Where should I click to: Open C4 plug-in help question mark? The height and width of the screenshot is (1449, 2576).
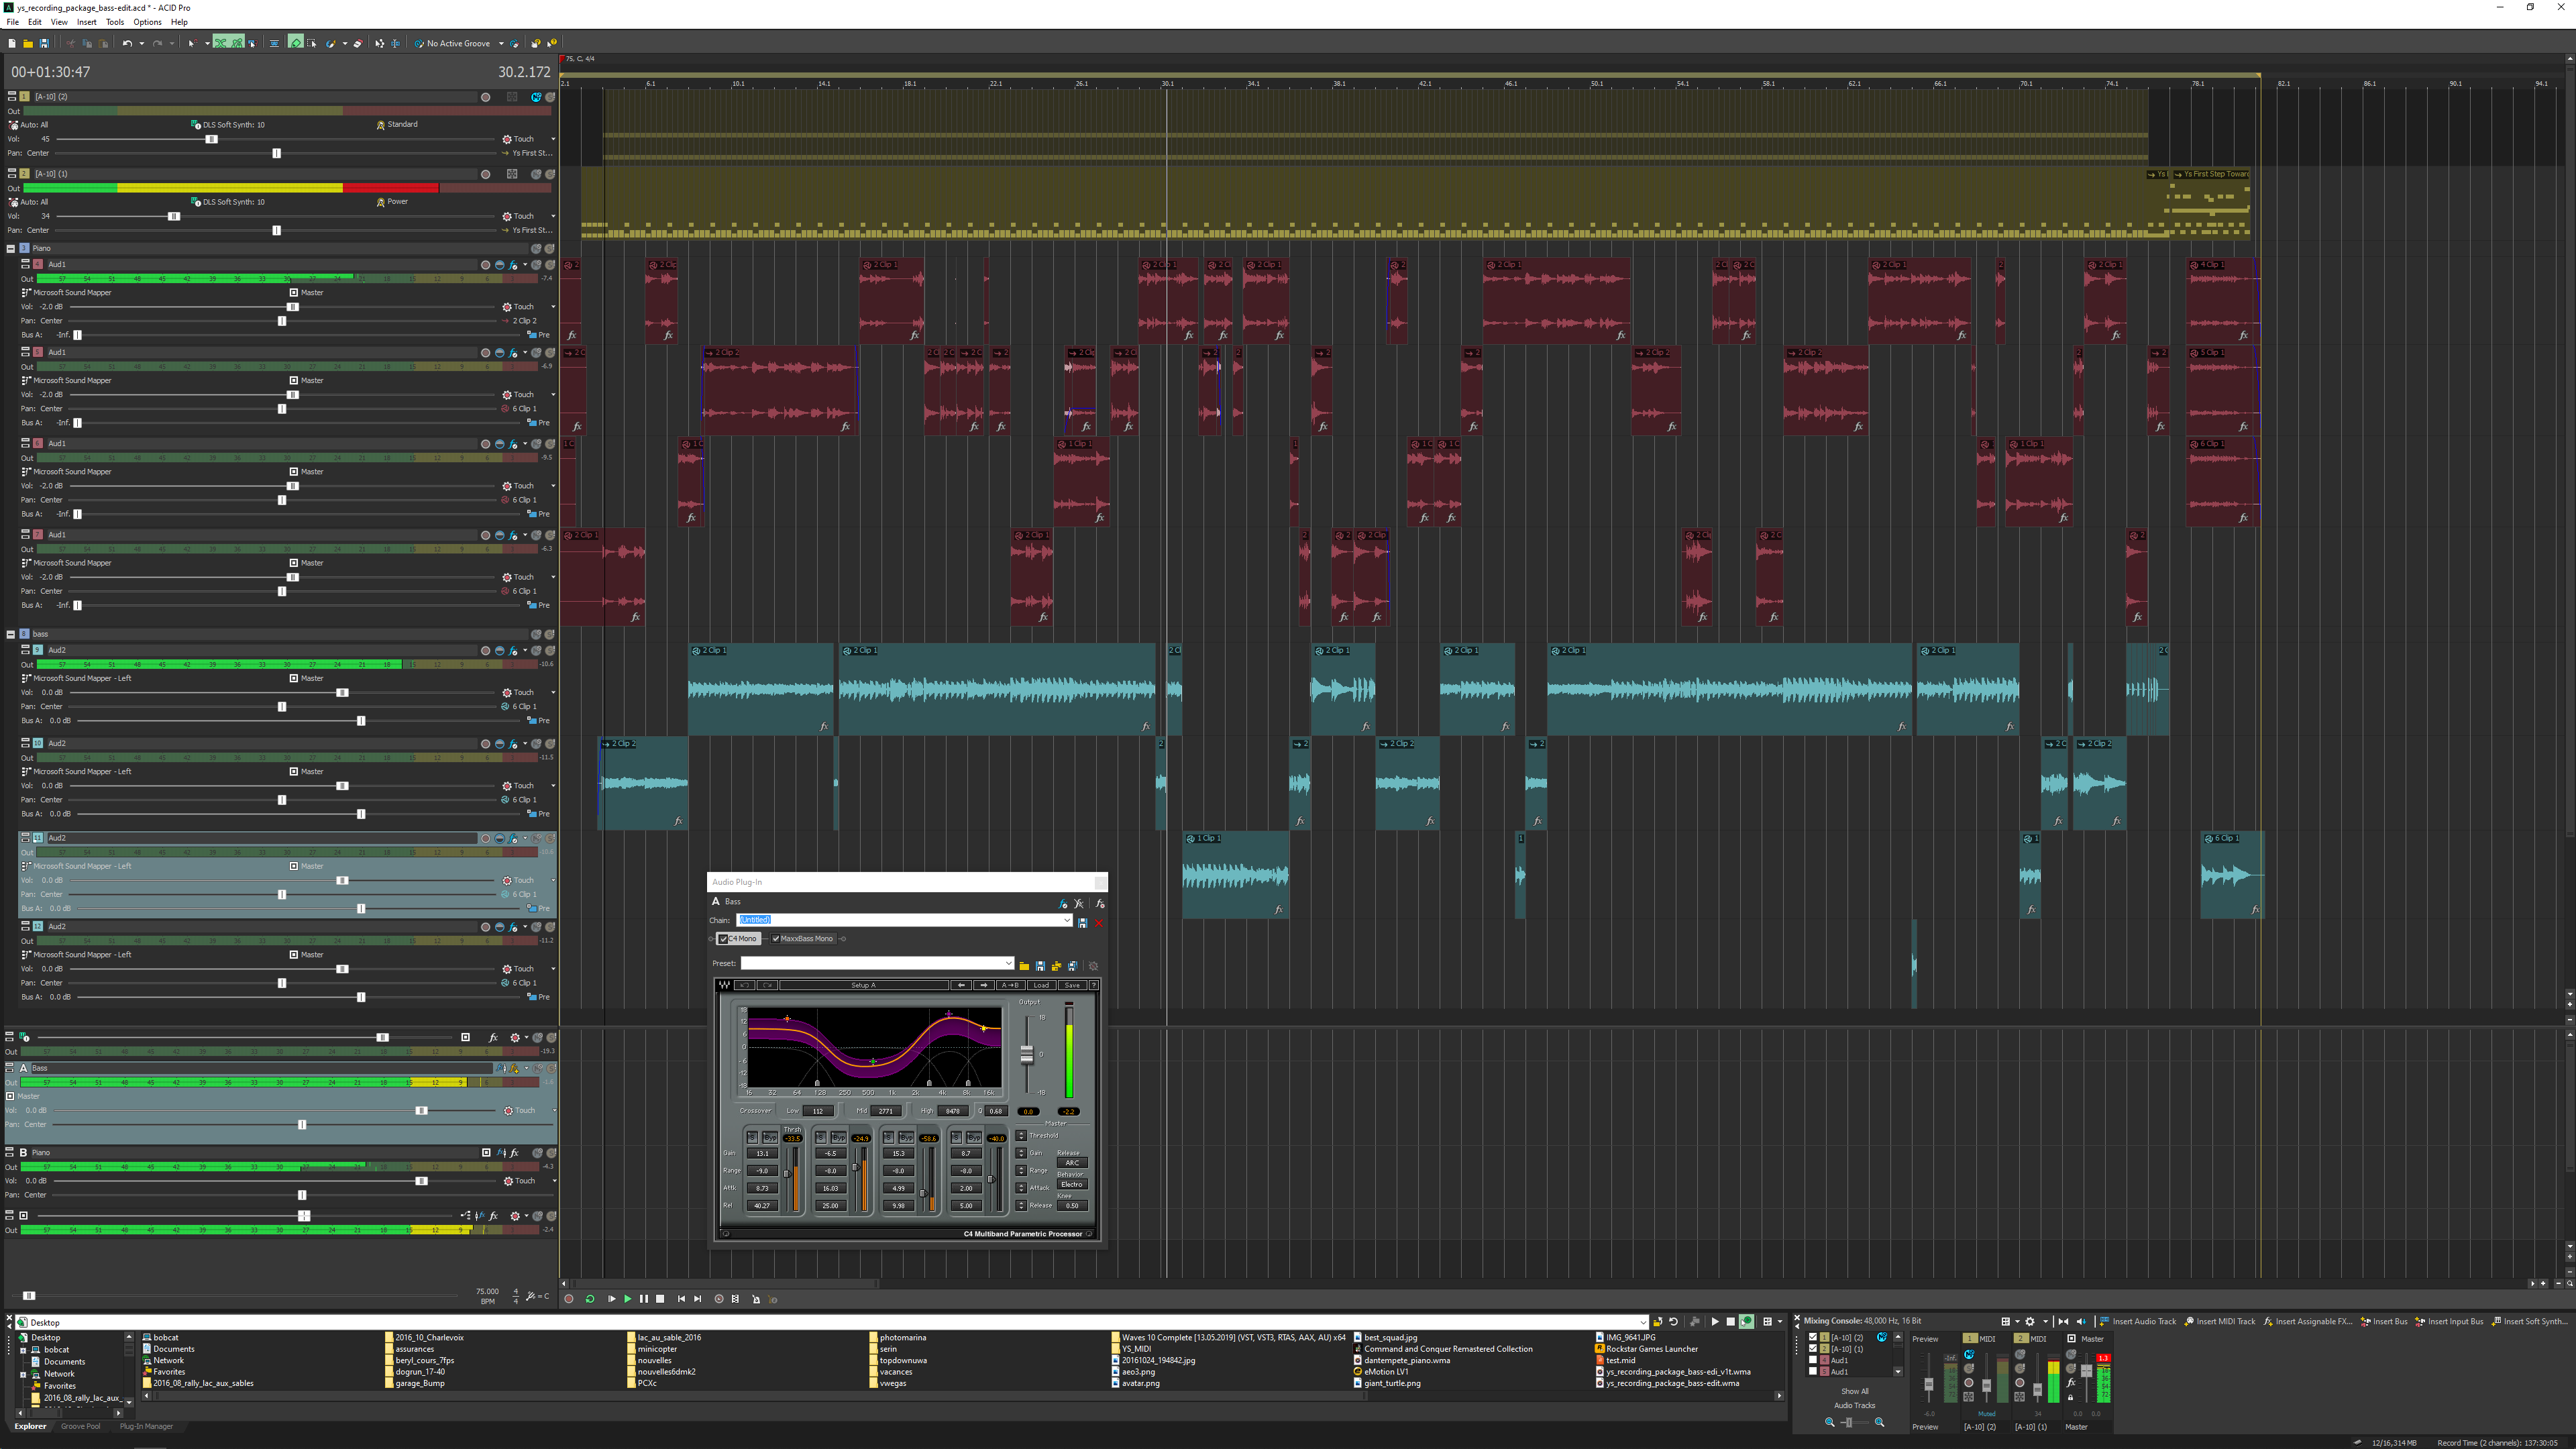(1094, 986)
